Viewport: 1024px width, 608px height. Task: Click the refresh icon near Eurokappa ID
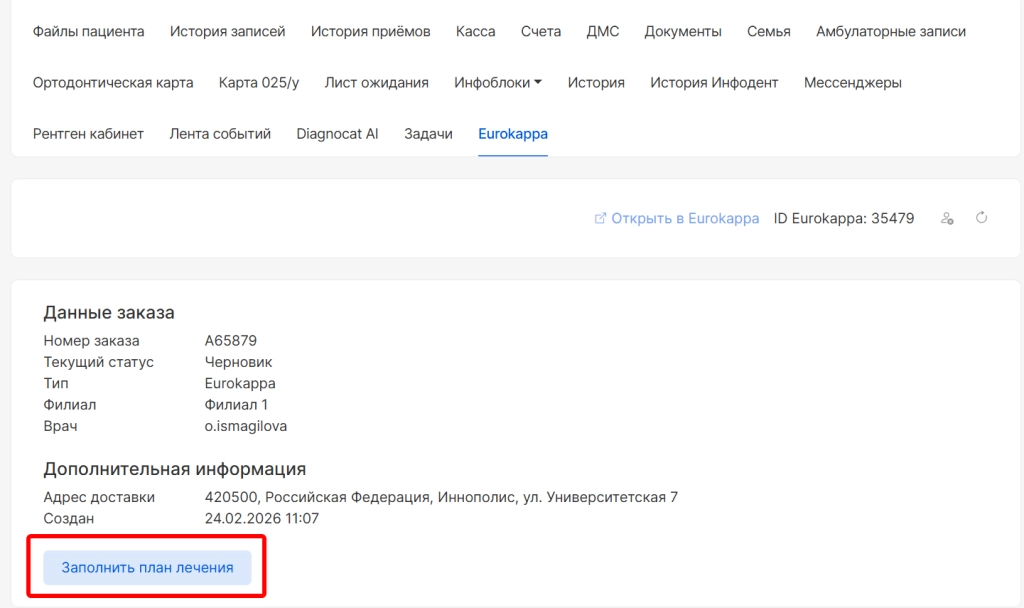click(981, 218)
